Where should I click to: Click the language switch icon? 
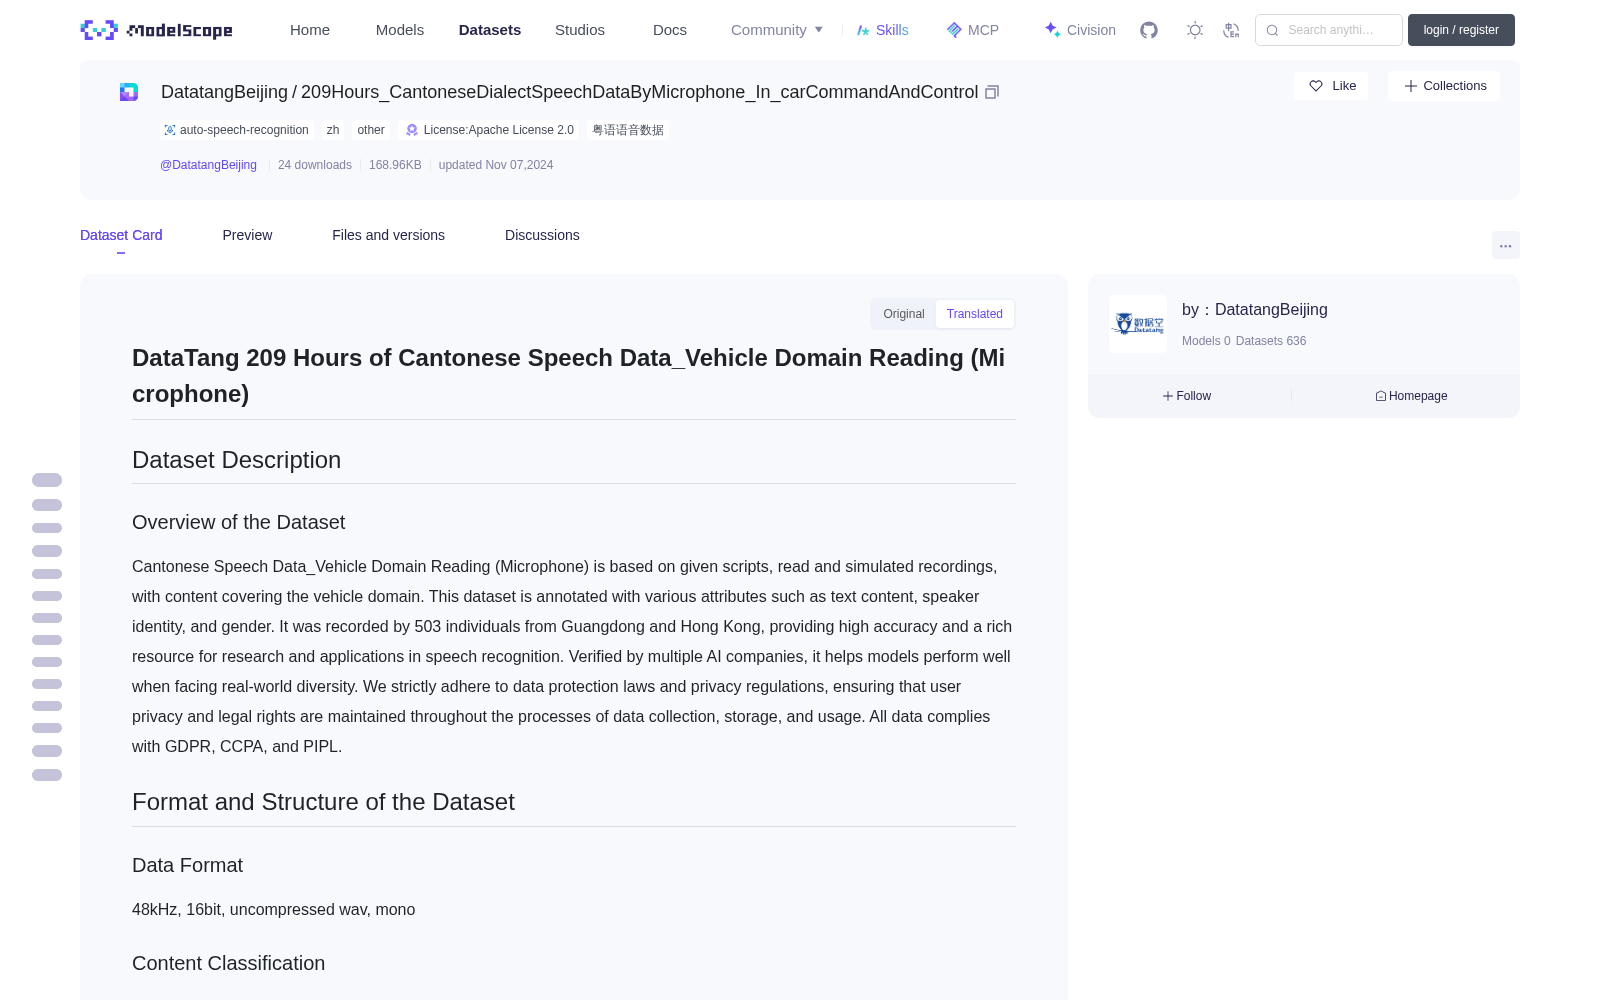coord(1232,30)
